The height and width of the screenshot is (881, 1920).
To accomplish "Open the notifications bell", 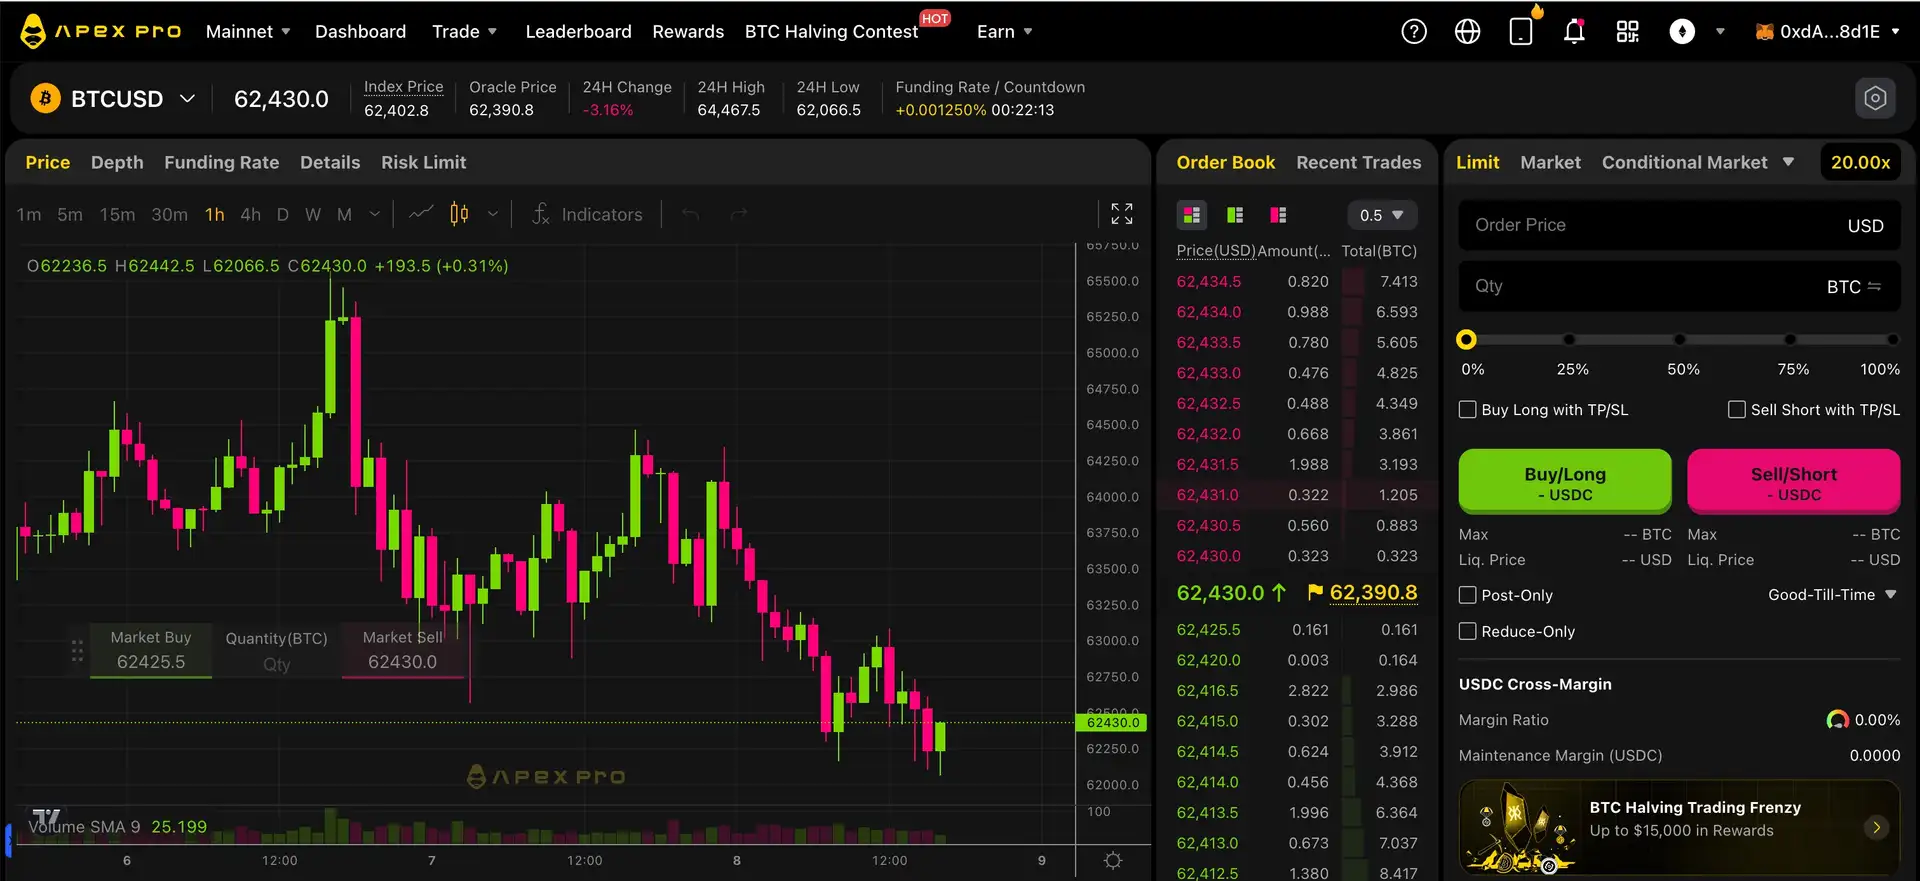I will click(x=1574, y=32).
